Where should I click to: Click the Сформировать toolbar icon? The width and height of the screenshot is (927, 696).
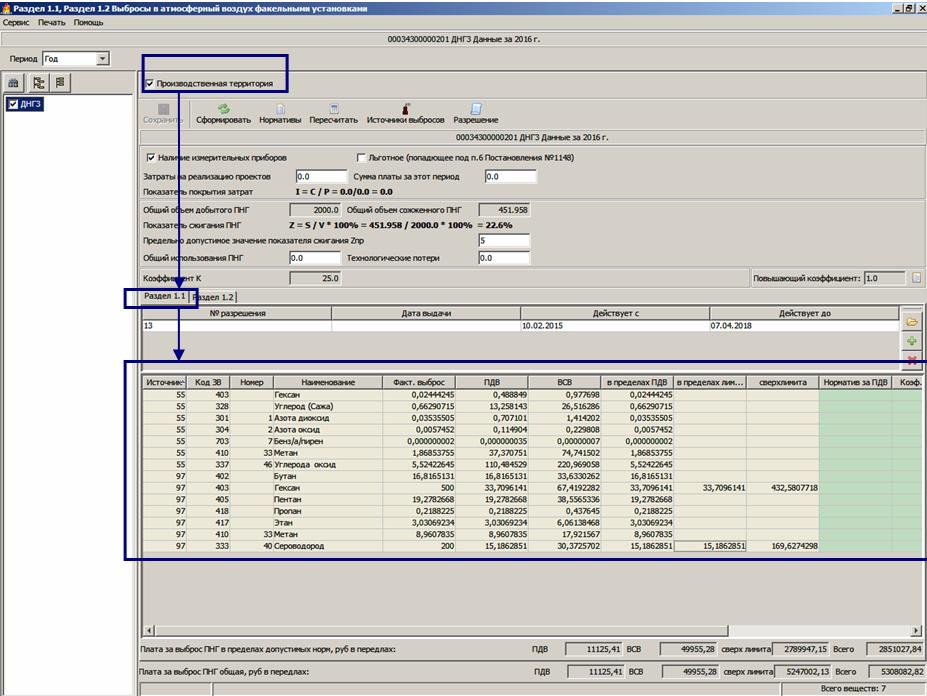[x=223, y=108]
